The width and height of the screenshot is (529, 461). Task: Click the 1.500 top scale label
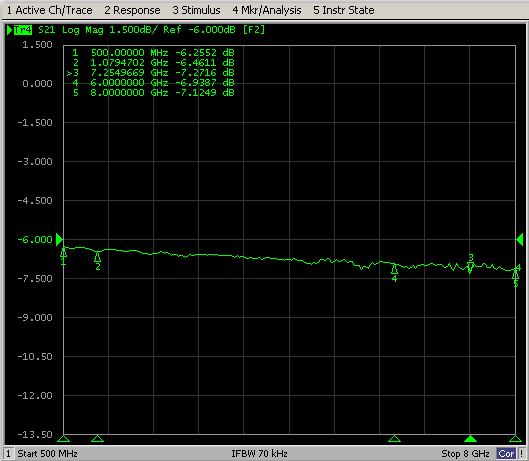tap(37, 45)
